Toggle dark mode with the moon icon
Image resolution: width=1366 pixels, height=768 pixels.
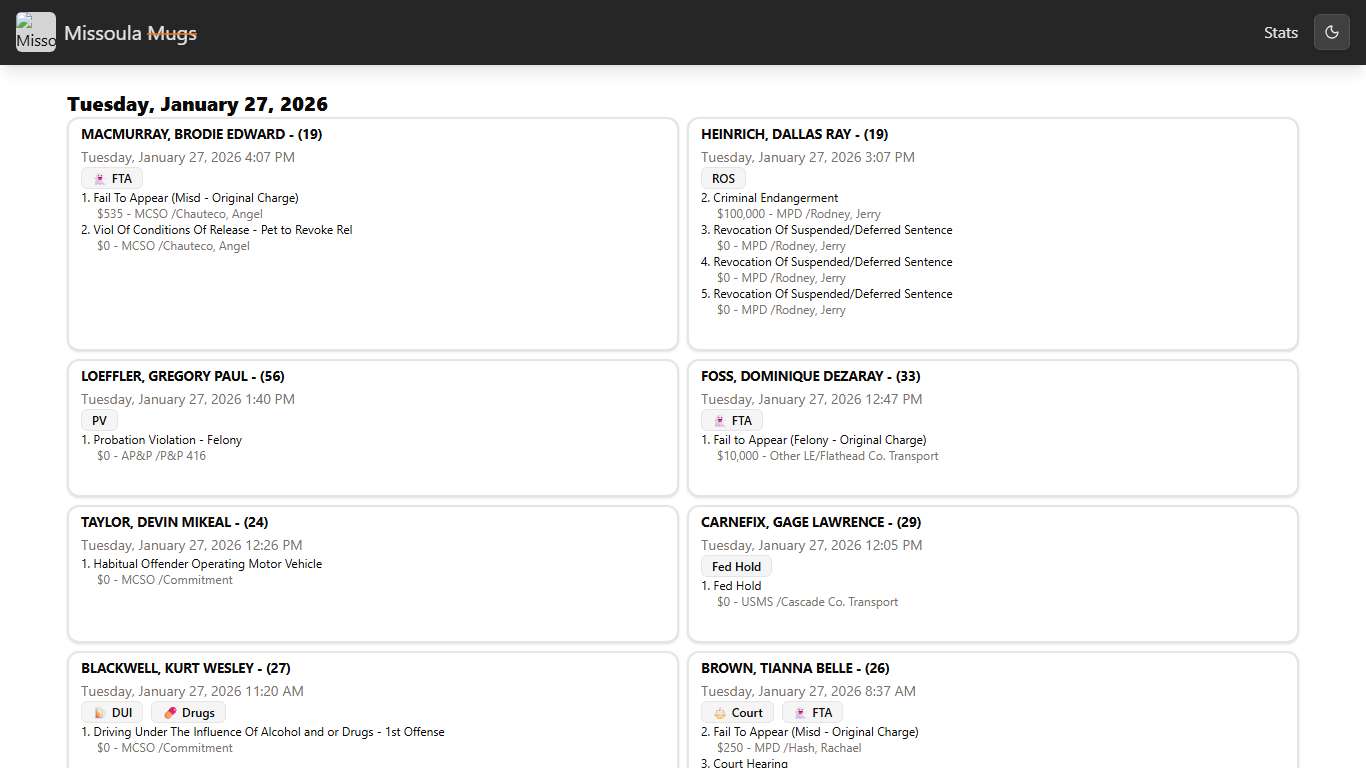tap(1331, 32)
